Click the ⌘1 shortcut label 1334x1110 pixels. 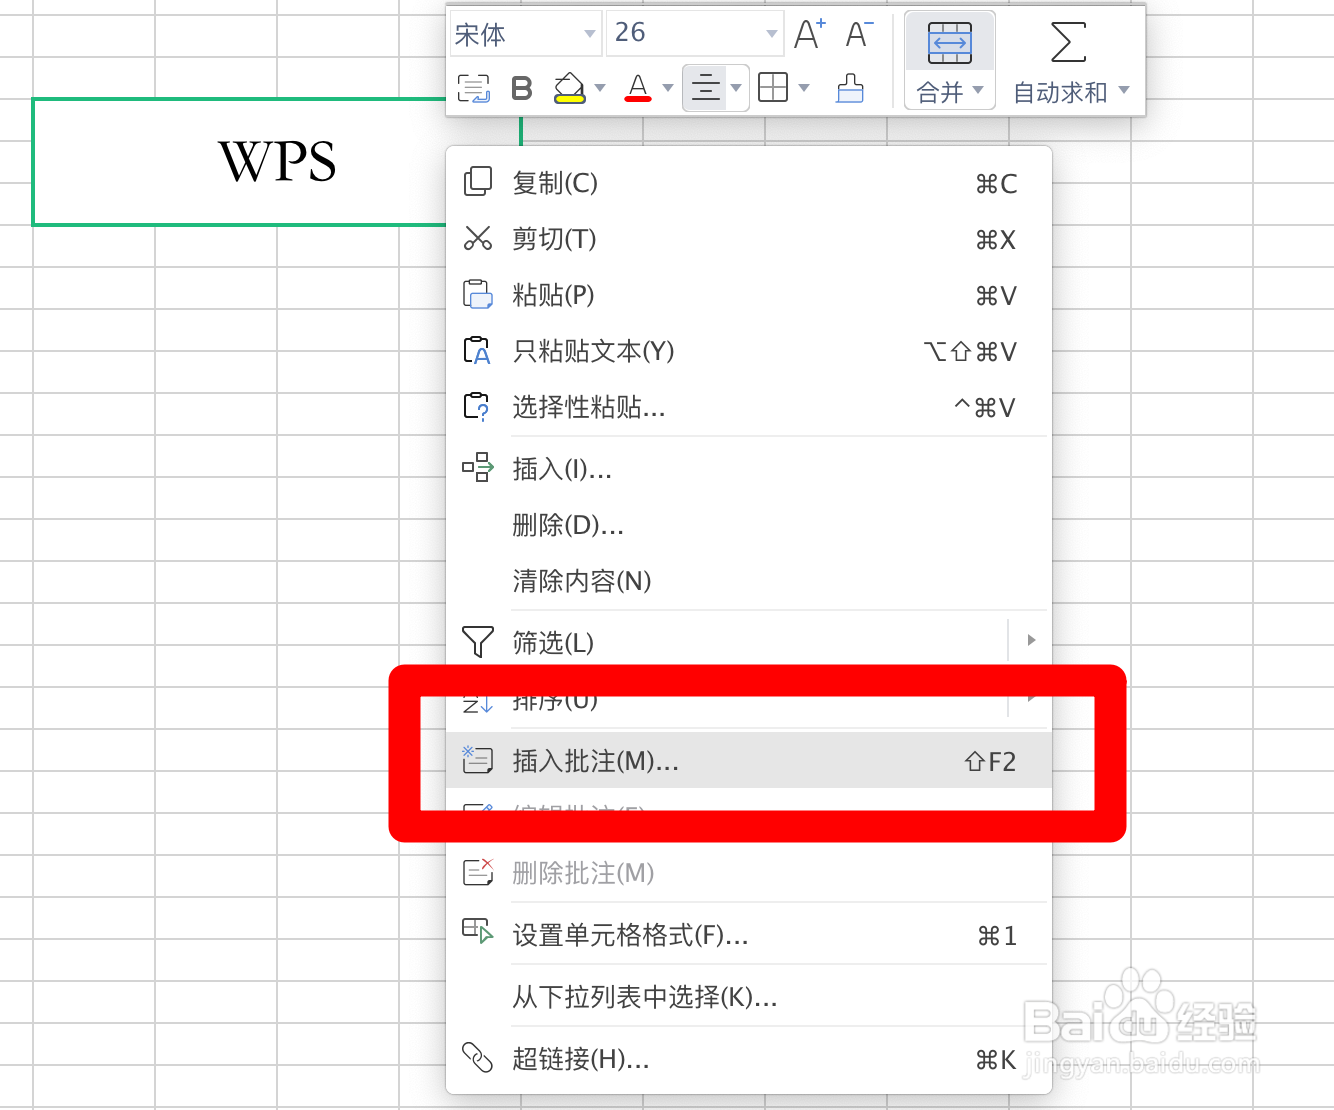pyautogui.click(x=997, y=936)
